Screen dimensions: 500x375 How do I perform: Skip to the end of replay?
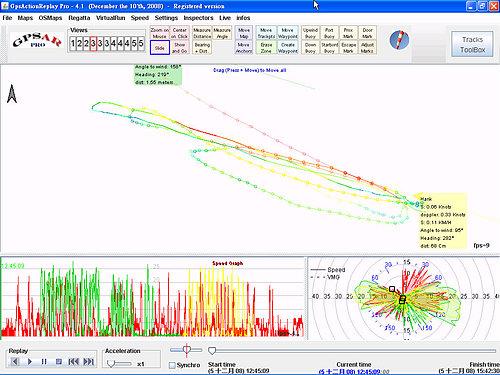click(88, 361)
